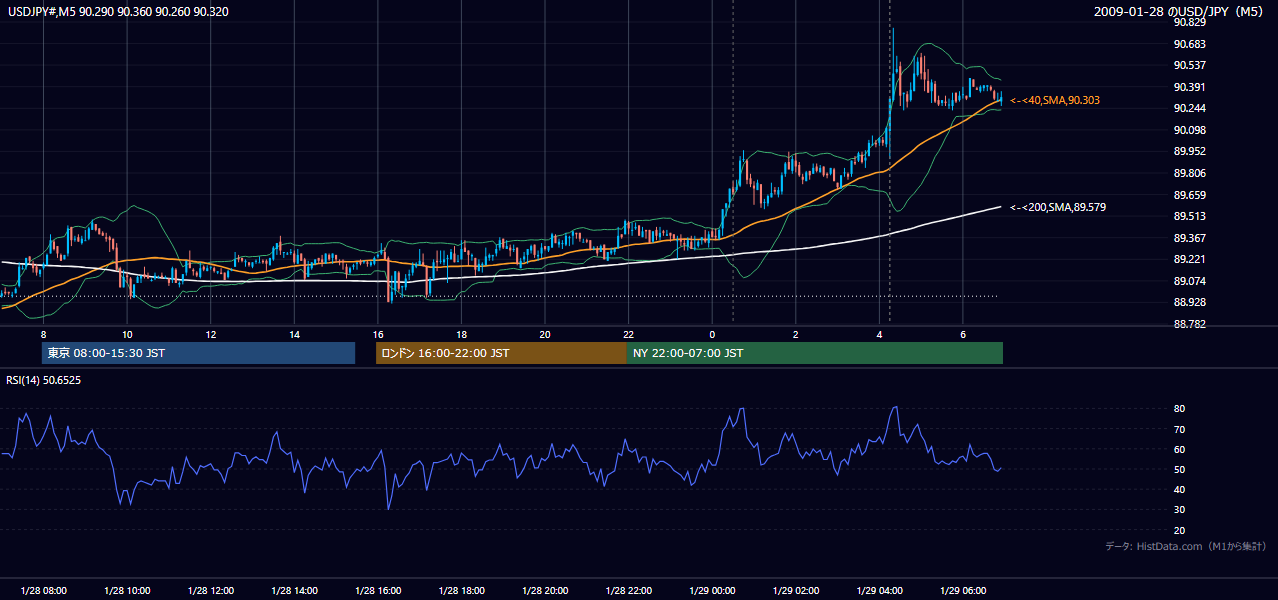The image size is (1278, 600).
Task: Click RSI scale value 30
Action: (1180, 510)
